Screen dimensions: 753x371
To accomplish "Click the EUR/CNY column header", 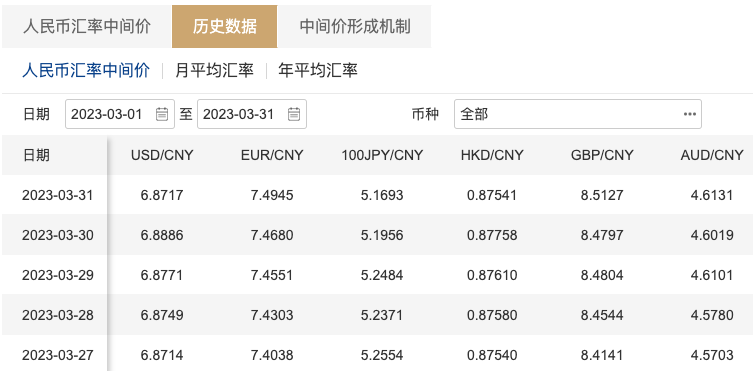I will [x=272, y=155].
